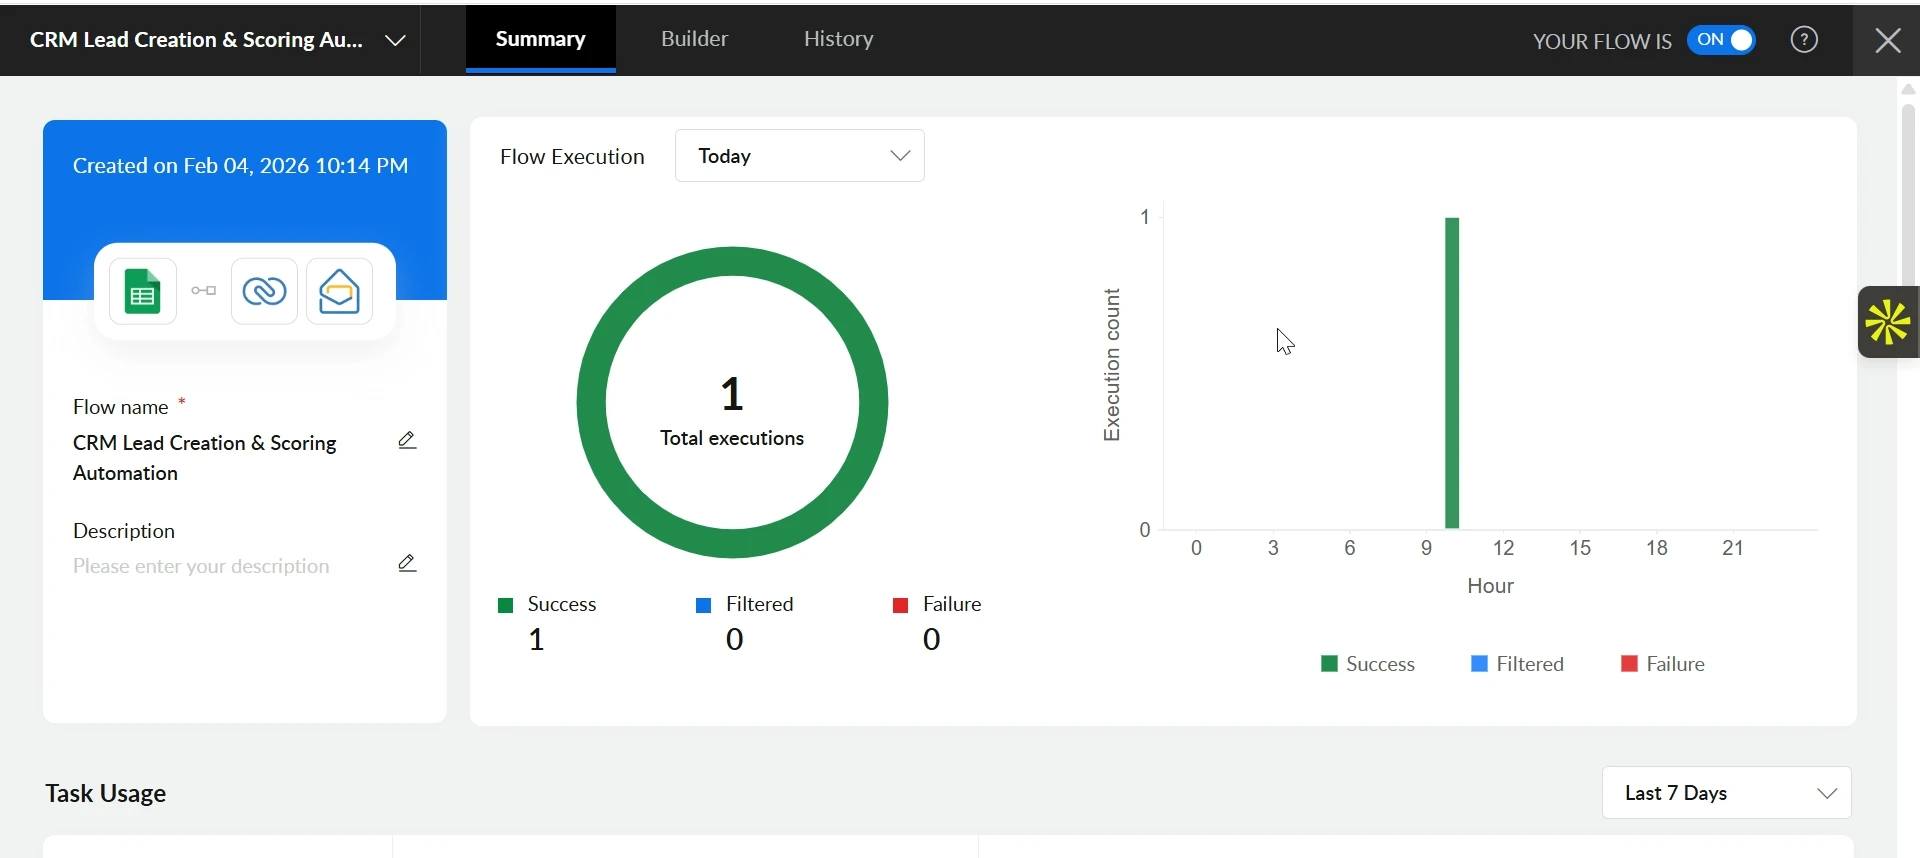Image resolution: width=1920 pixels, height=858 pixels.
Task: Switch to the History tab
Action: coord(839,39)
